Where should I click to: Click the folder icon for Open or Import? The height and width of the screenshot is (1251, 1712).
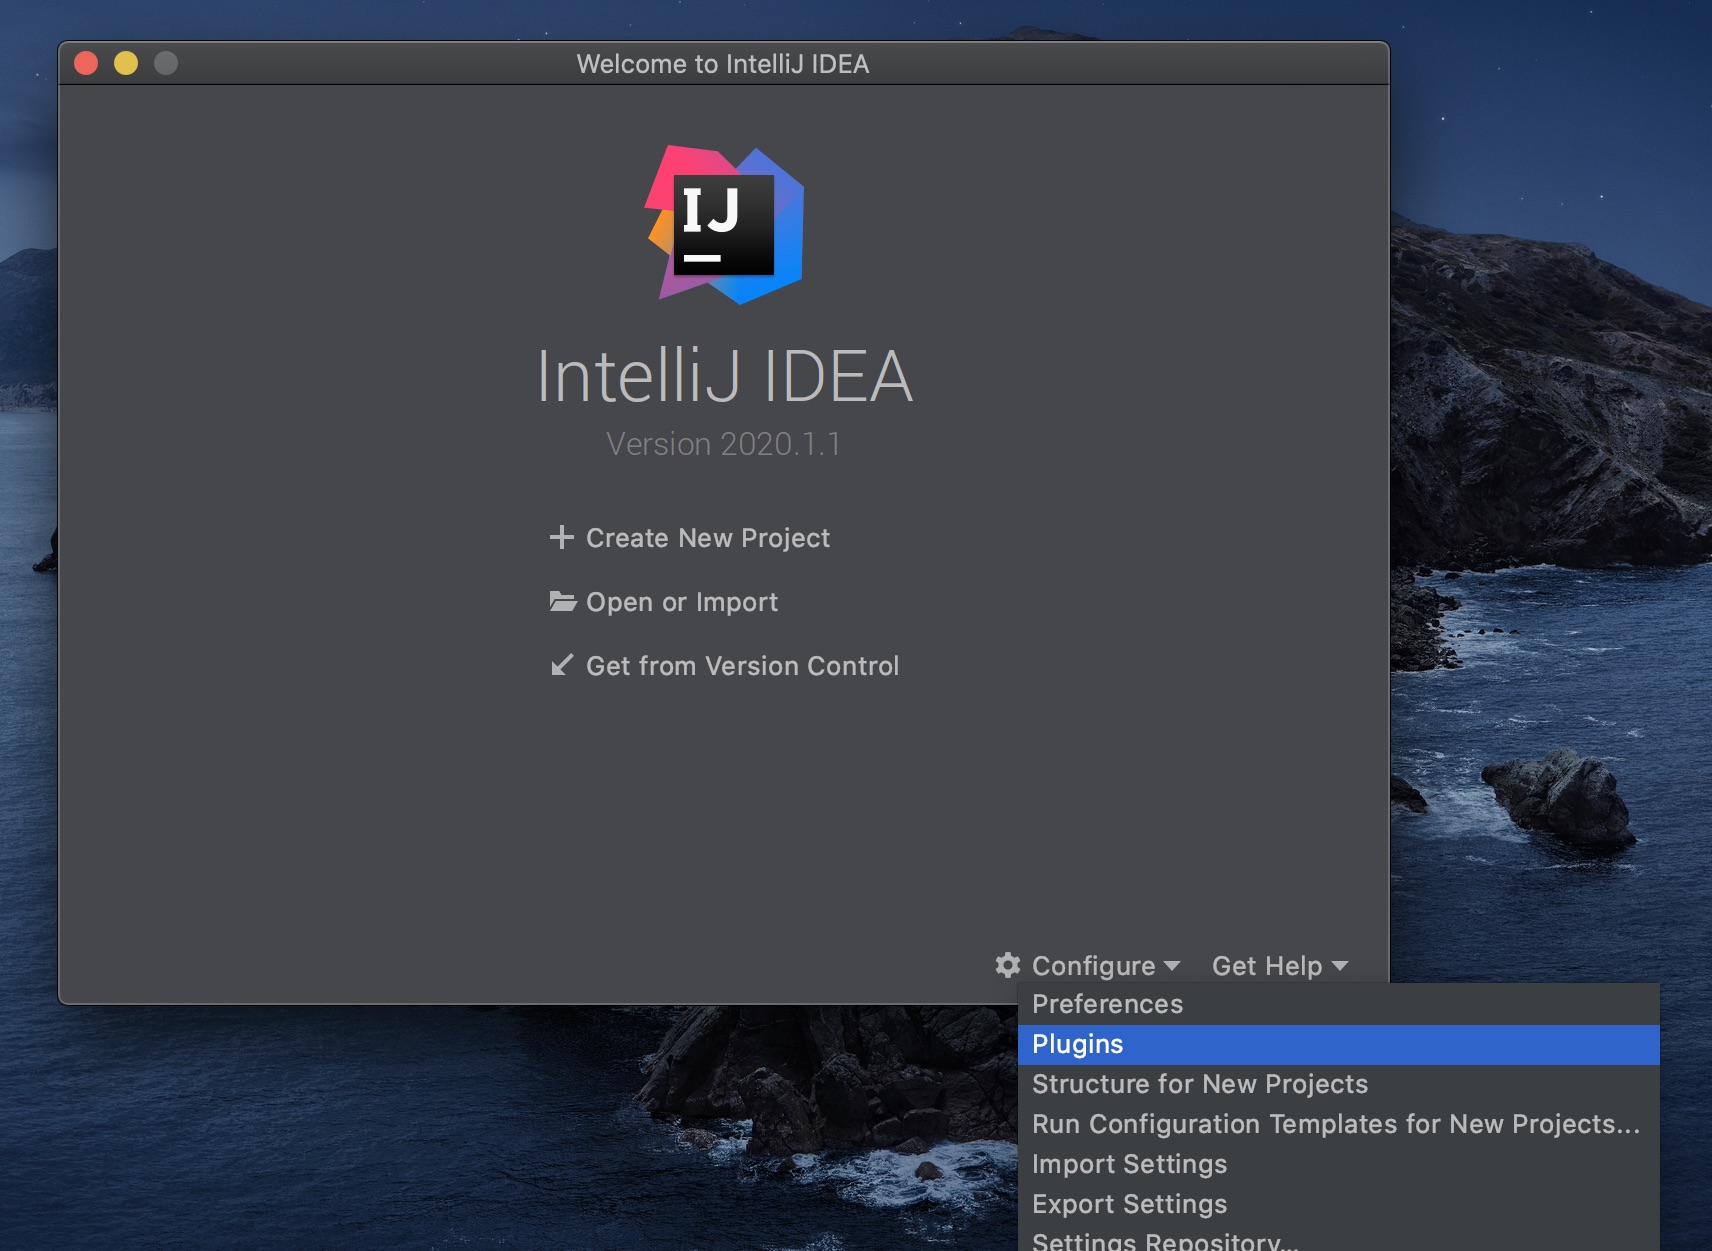pos(563,602)
